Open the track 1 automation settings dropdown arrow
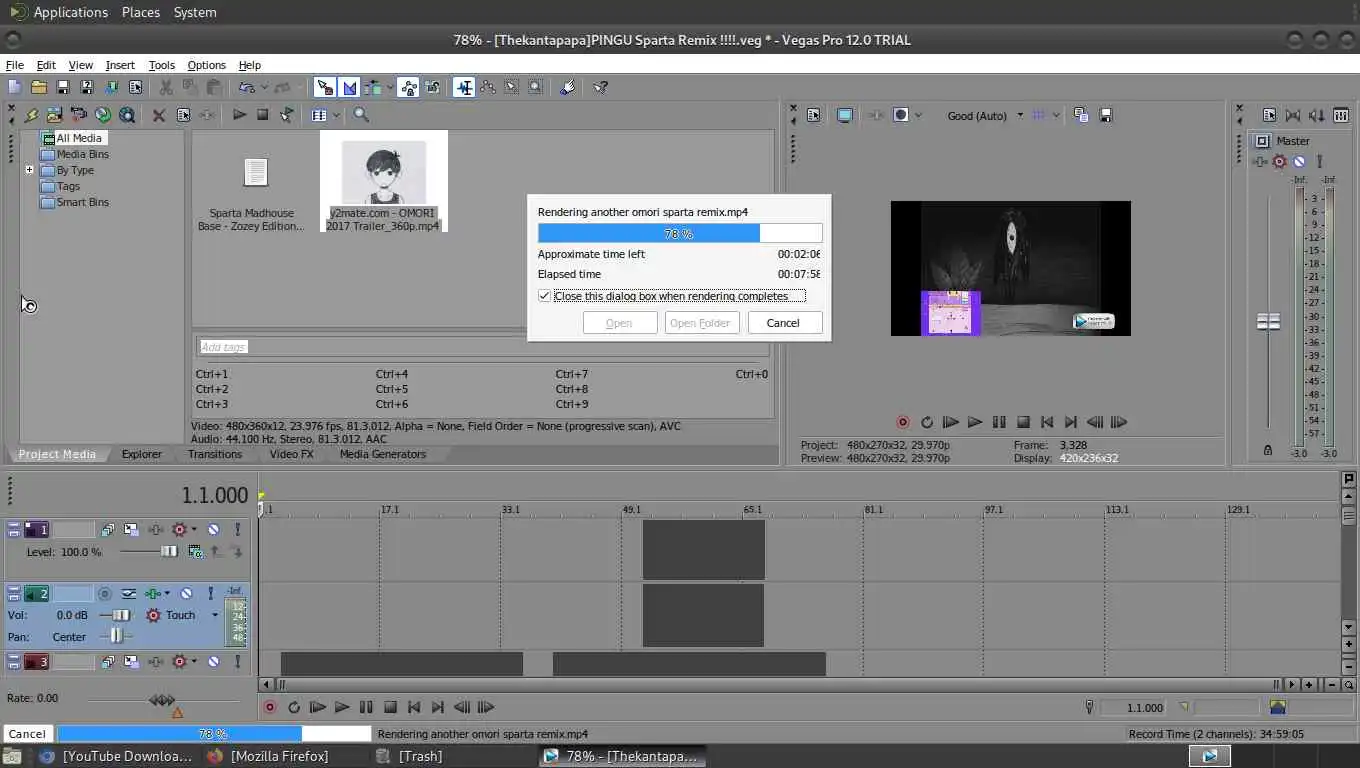This screenshot has height=768, width=1360. 194,529
